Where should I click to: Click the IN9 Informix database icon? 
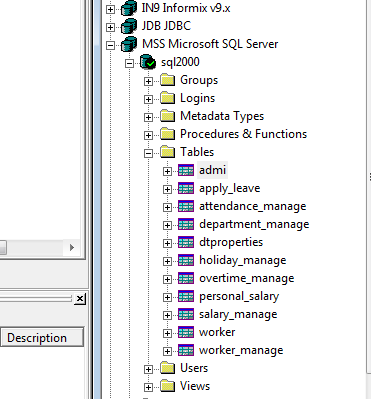tap(129, 8)
